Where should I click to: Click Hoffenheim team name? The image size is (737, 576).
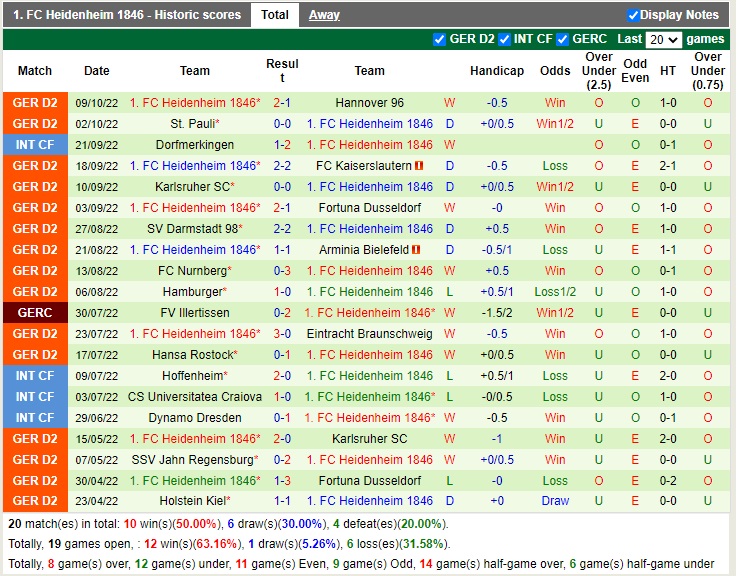point(195,376)
